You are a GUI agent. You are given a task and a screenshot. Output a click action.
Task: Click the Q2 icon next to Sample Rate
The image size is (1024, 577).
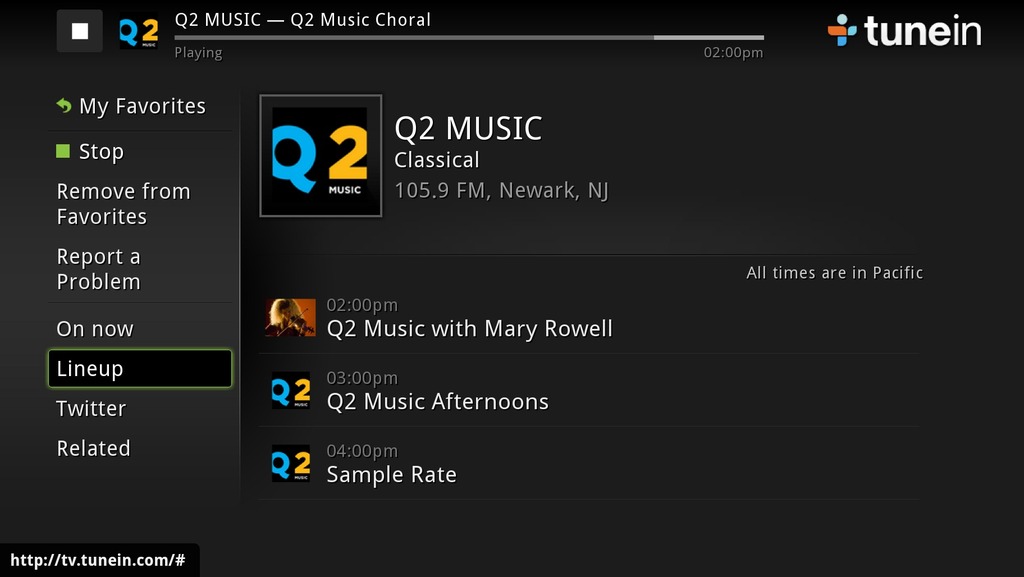291,463
